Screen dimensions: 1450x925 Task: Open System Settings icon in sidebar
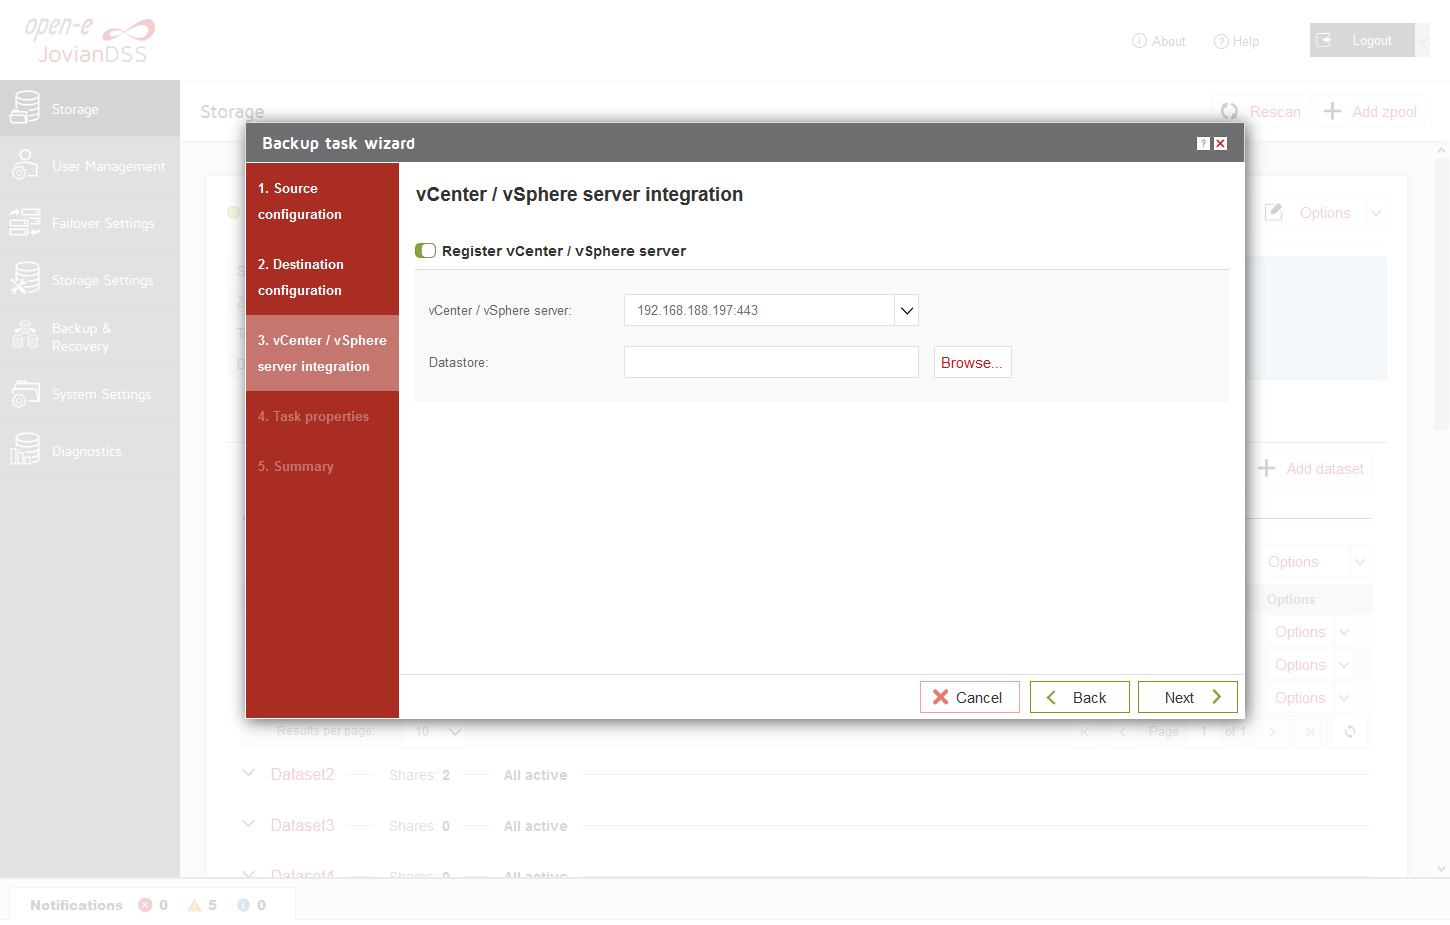pyautogui.click(x=25, y=394)
